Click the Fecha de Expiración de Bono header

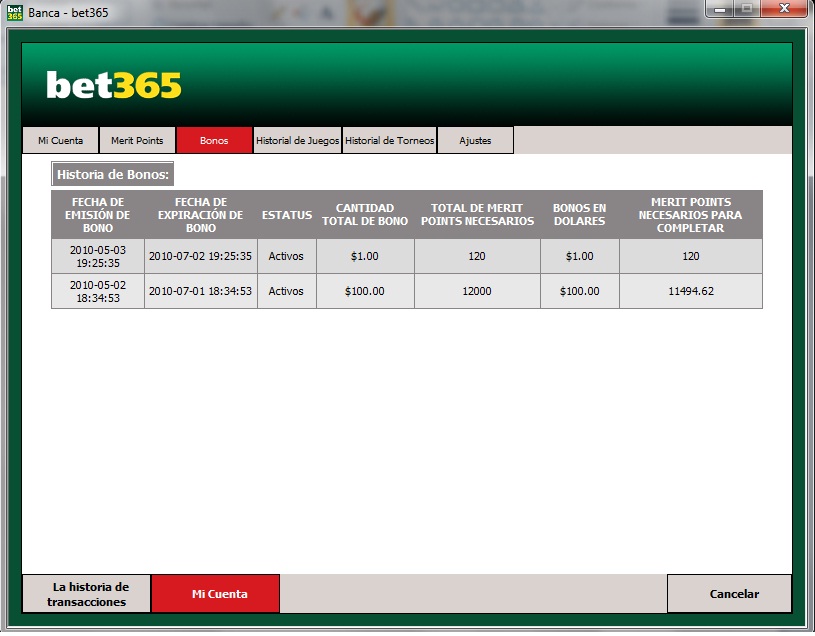[x=201, y=215]
